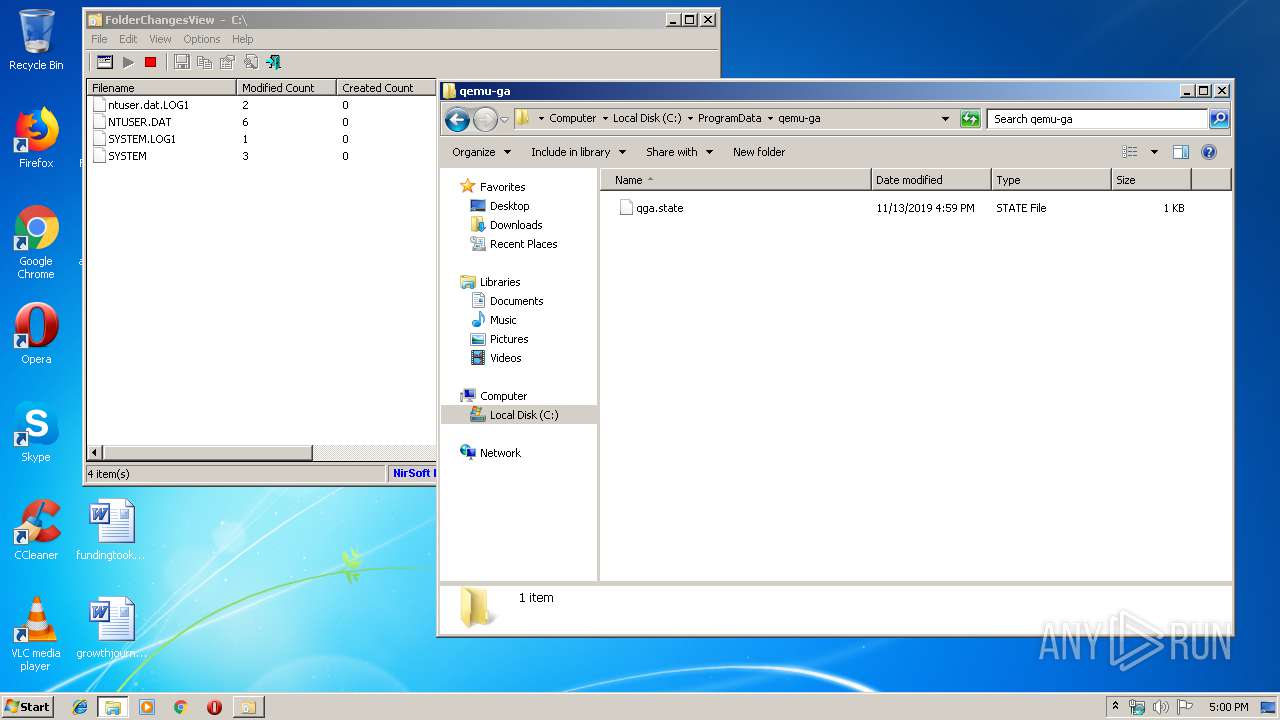Select the qga.state file
Viewport: 1280px width, 720px height.
[651, 208]
